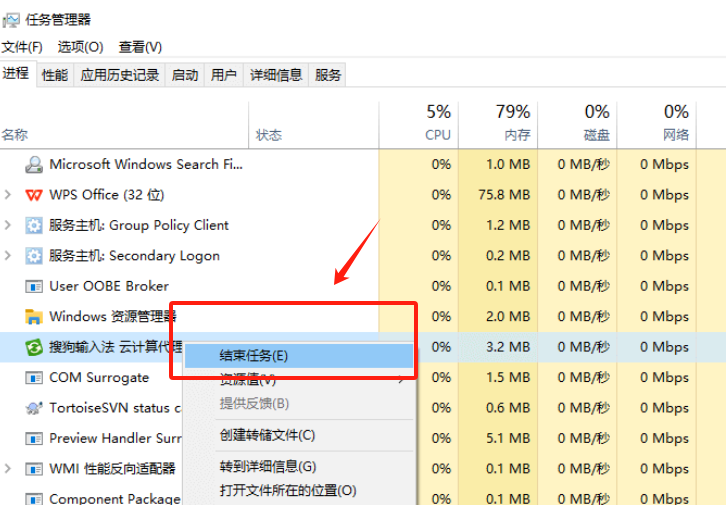Select the COM Surrogate process row
This screenshot has height=505, width=726.
click(99, 378)
